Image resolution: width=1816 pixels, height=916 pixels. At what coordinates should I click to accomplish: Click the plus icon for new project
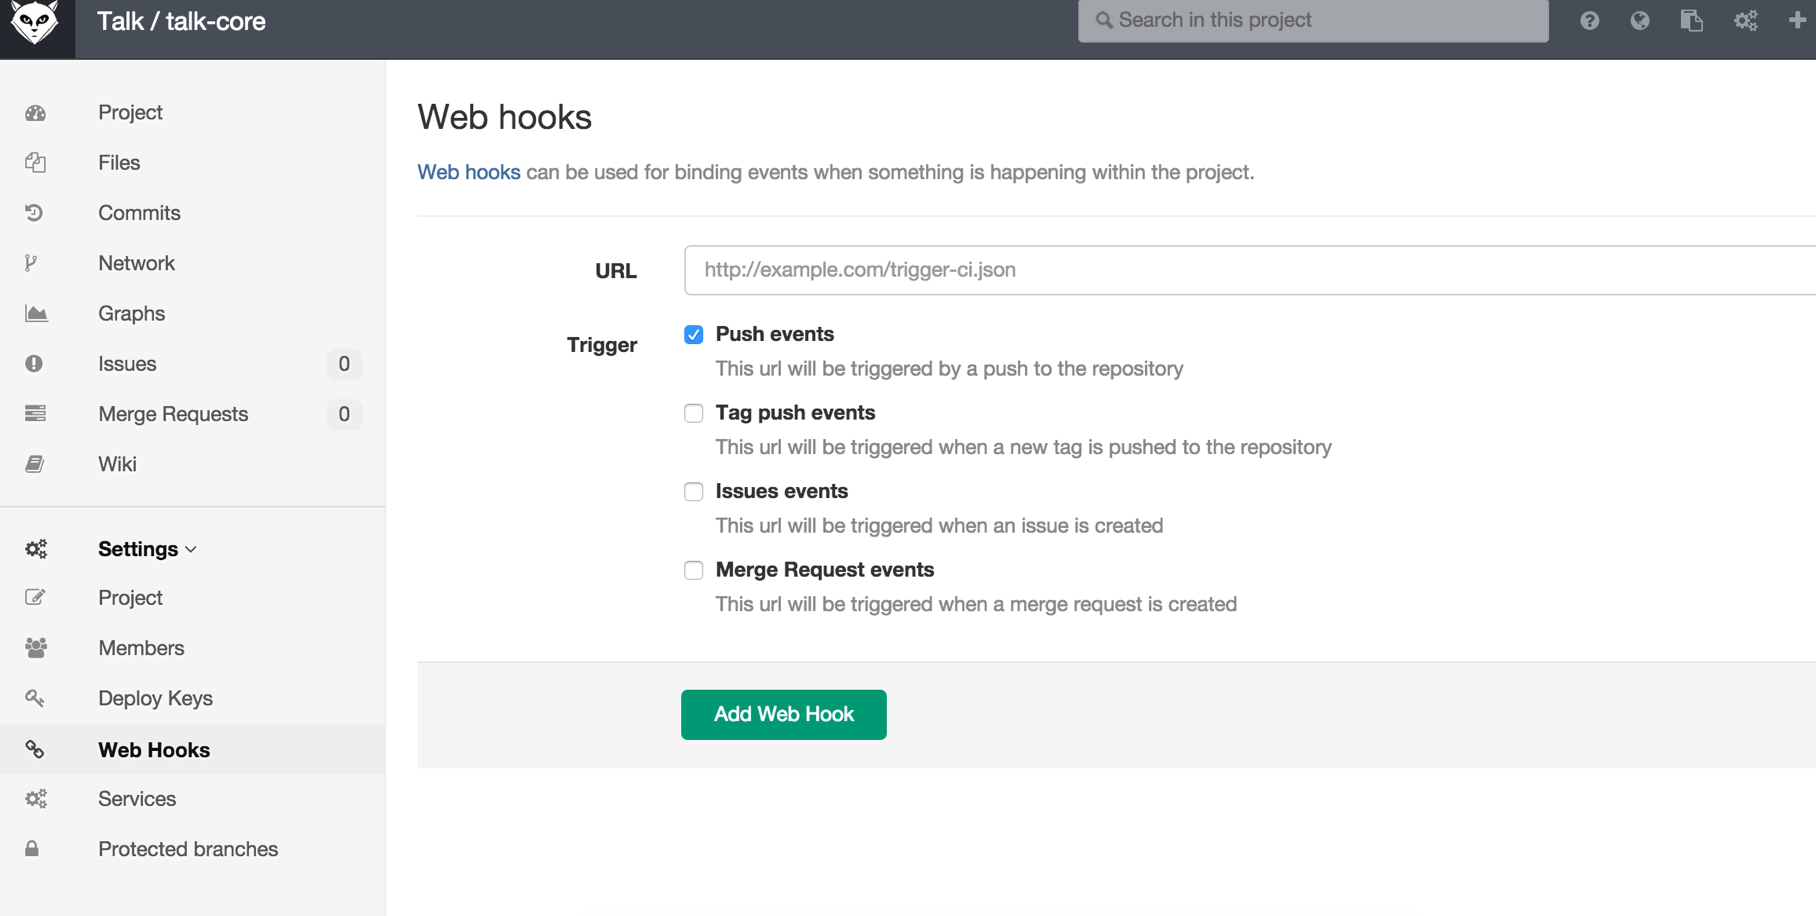pos(1797,20)
